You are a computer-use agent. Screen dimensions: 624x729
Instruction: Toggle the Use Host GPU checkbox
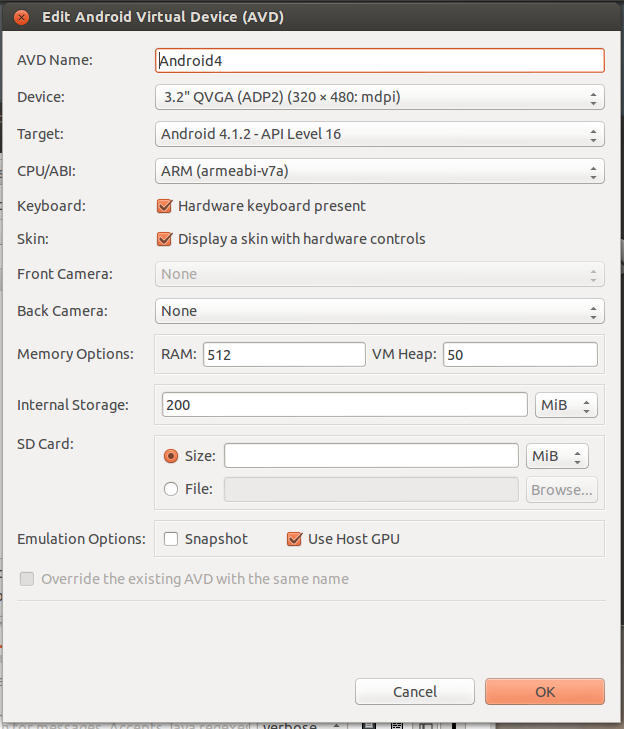coord(295,539)
